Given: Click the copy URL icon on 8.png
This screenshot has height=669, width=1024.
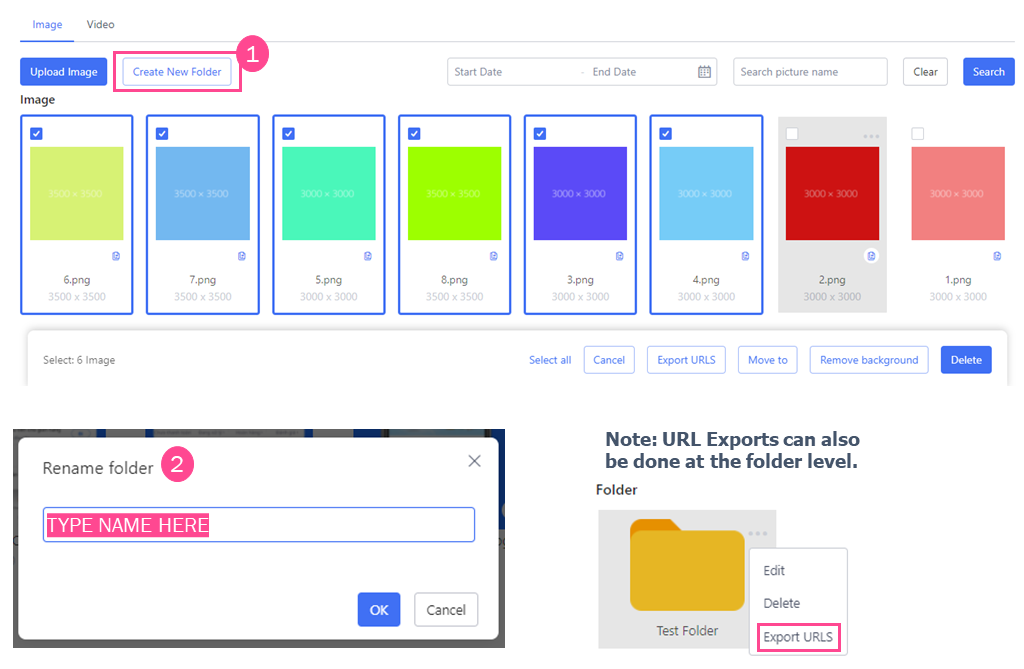Looking at the screenshot, I should [493, 256].
